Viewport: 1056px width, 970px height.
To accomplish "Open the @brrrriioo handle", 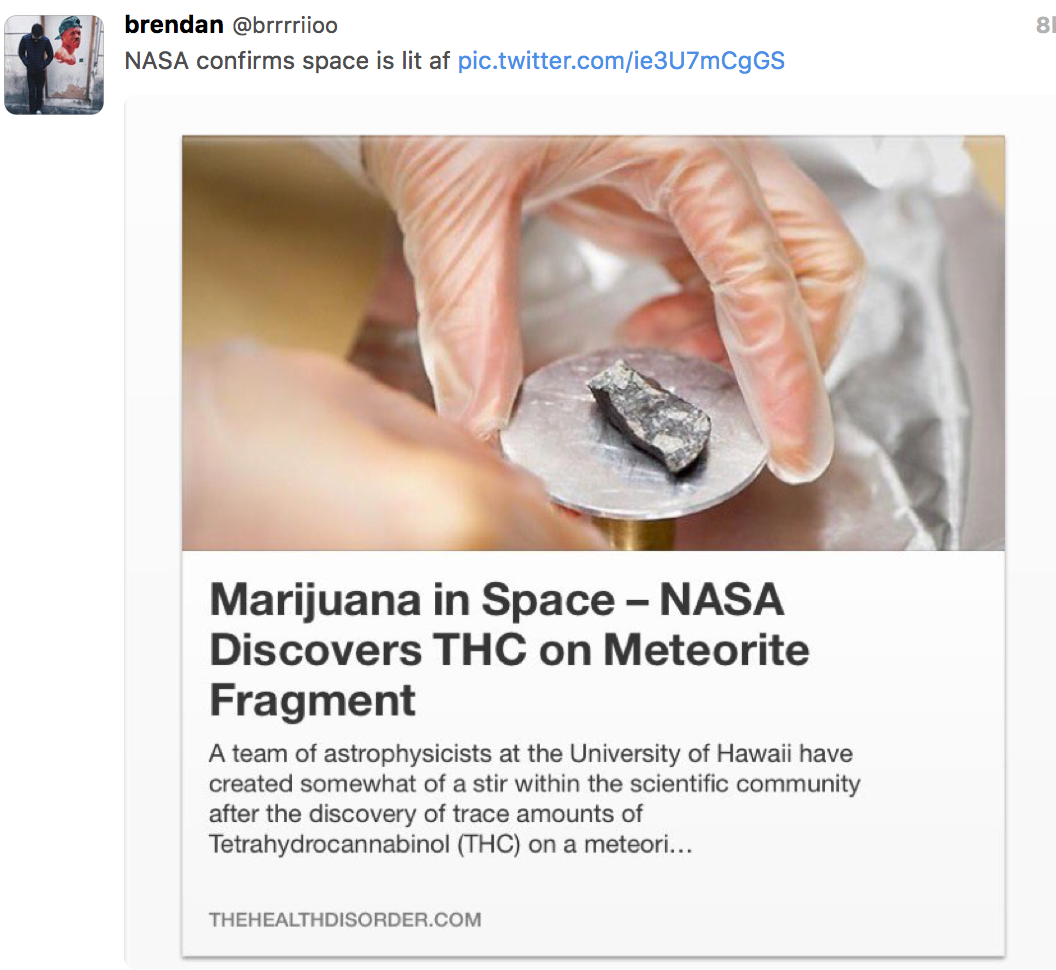I will click(285, 26).
